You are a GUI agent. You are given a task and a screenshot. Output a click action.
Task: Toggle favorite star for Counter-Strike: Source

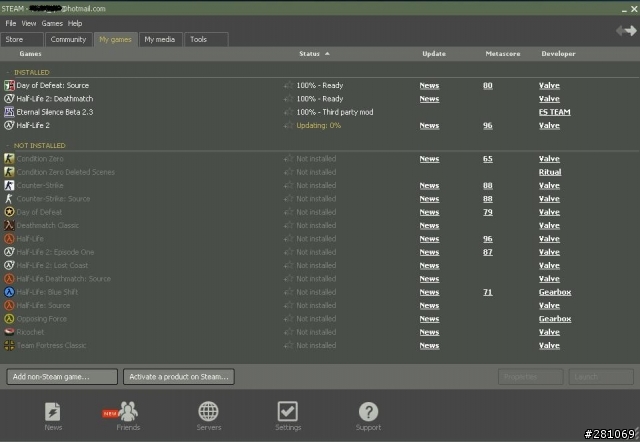point(289,199)
